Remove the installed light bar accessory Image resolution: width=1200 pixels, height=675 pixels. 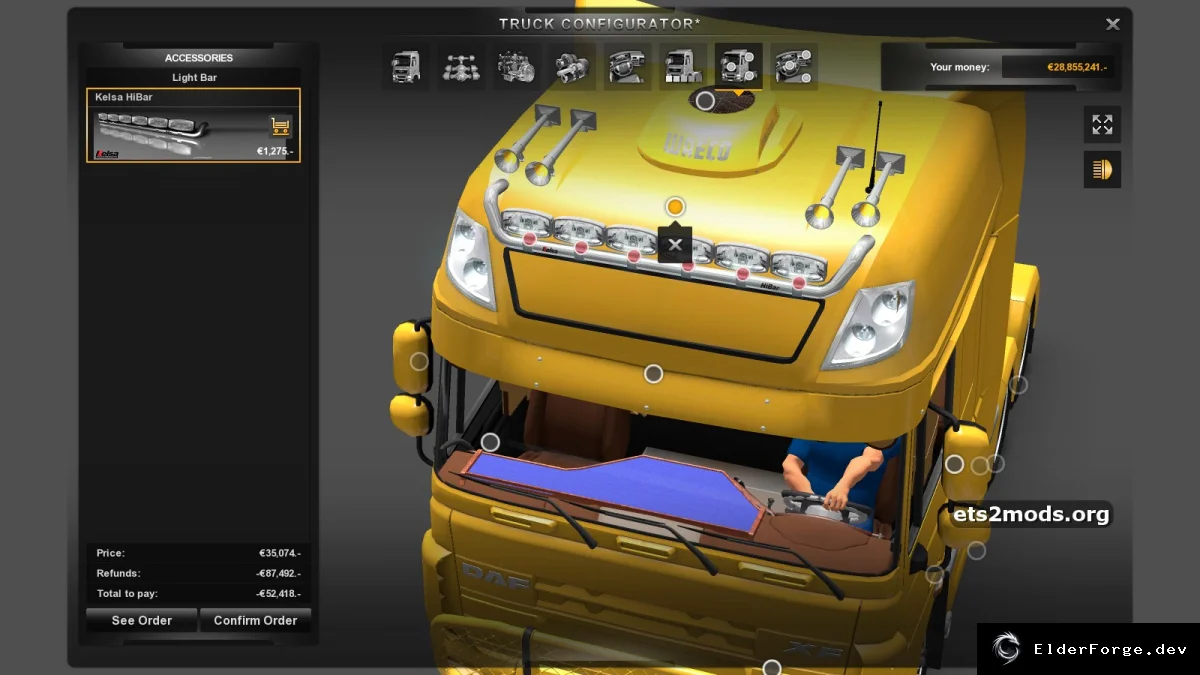(675, 244)
